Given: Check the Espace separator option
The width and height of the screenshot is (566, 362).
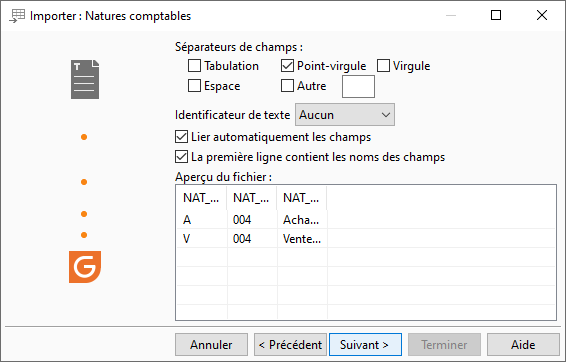Looking at the screenshot, I should 195,86.
